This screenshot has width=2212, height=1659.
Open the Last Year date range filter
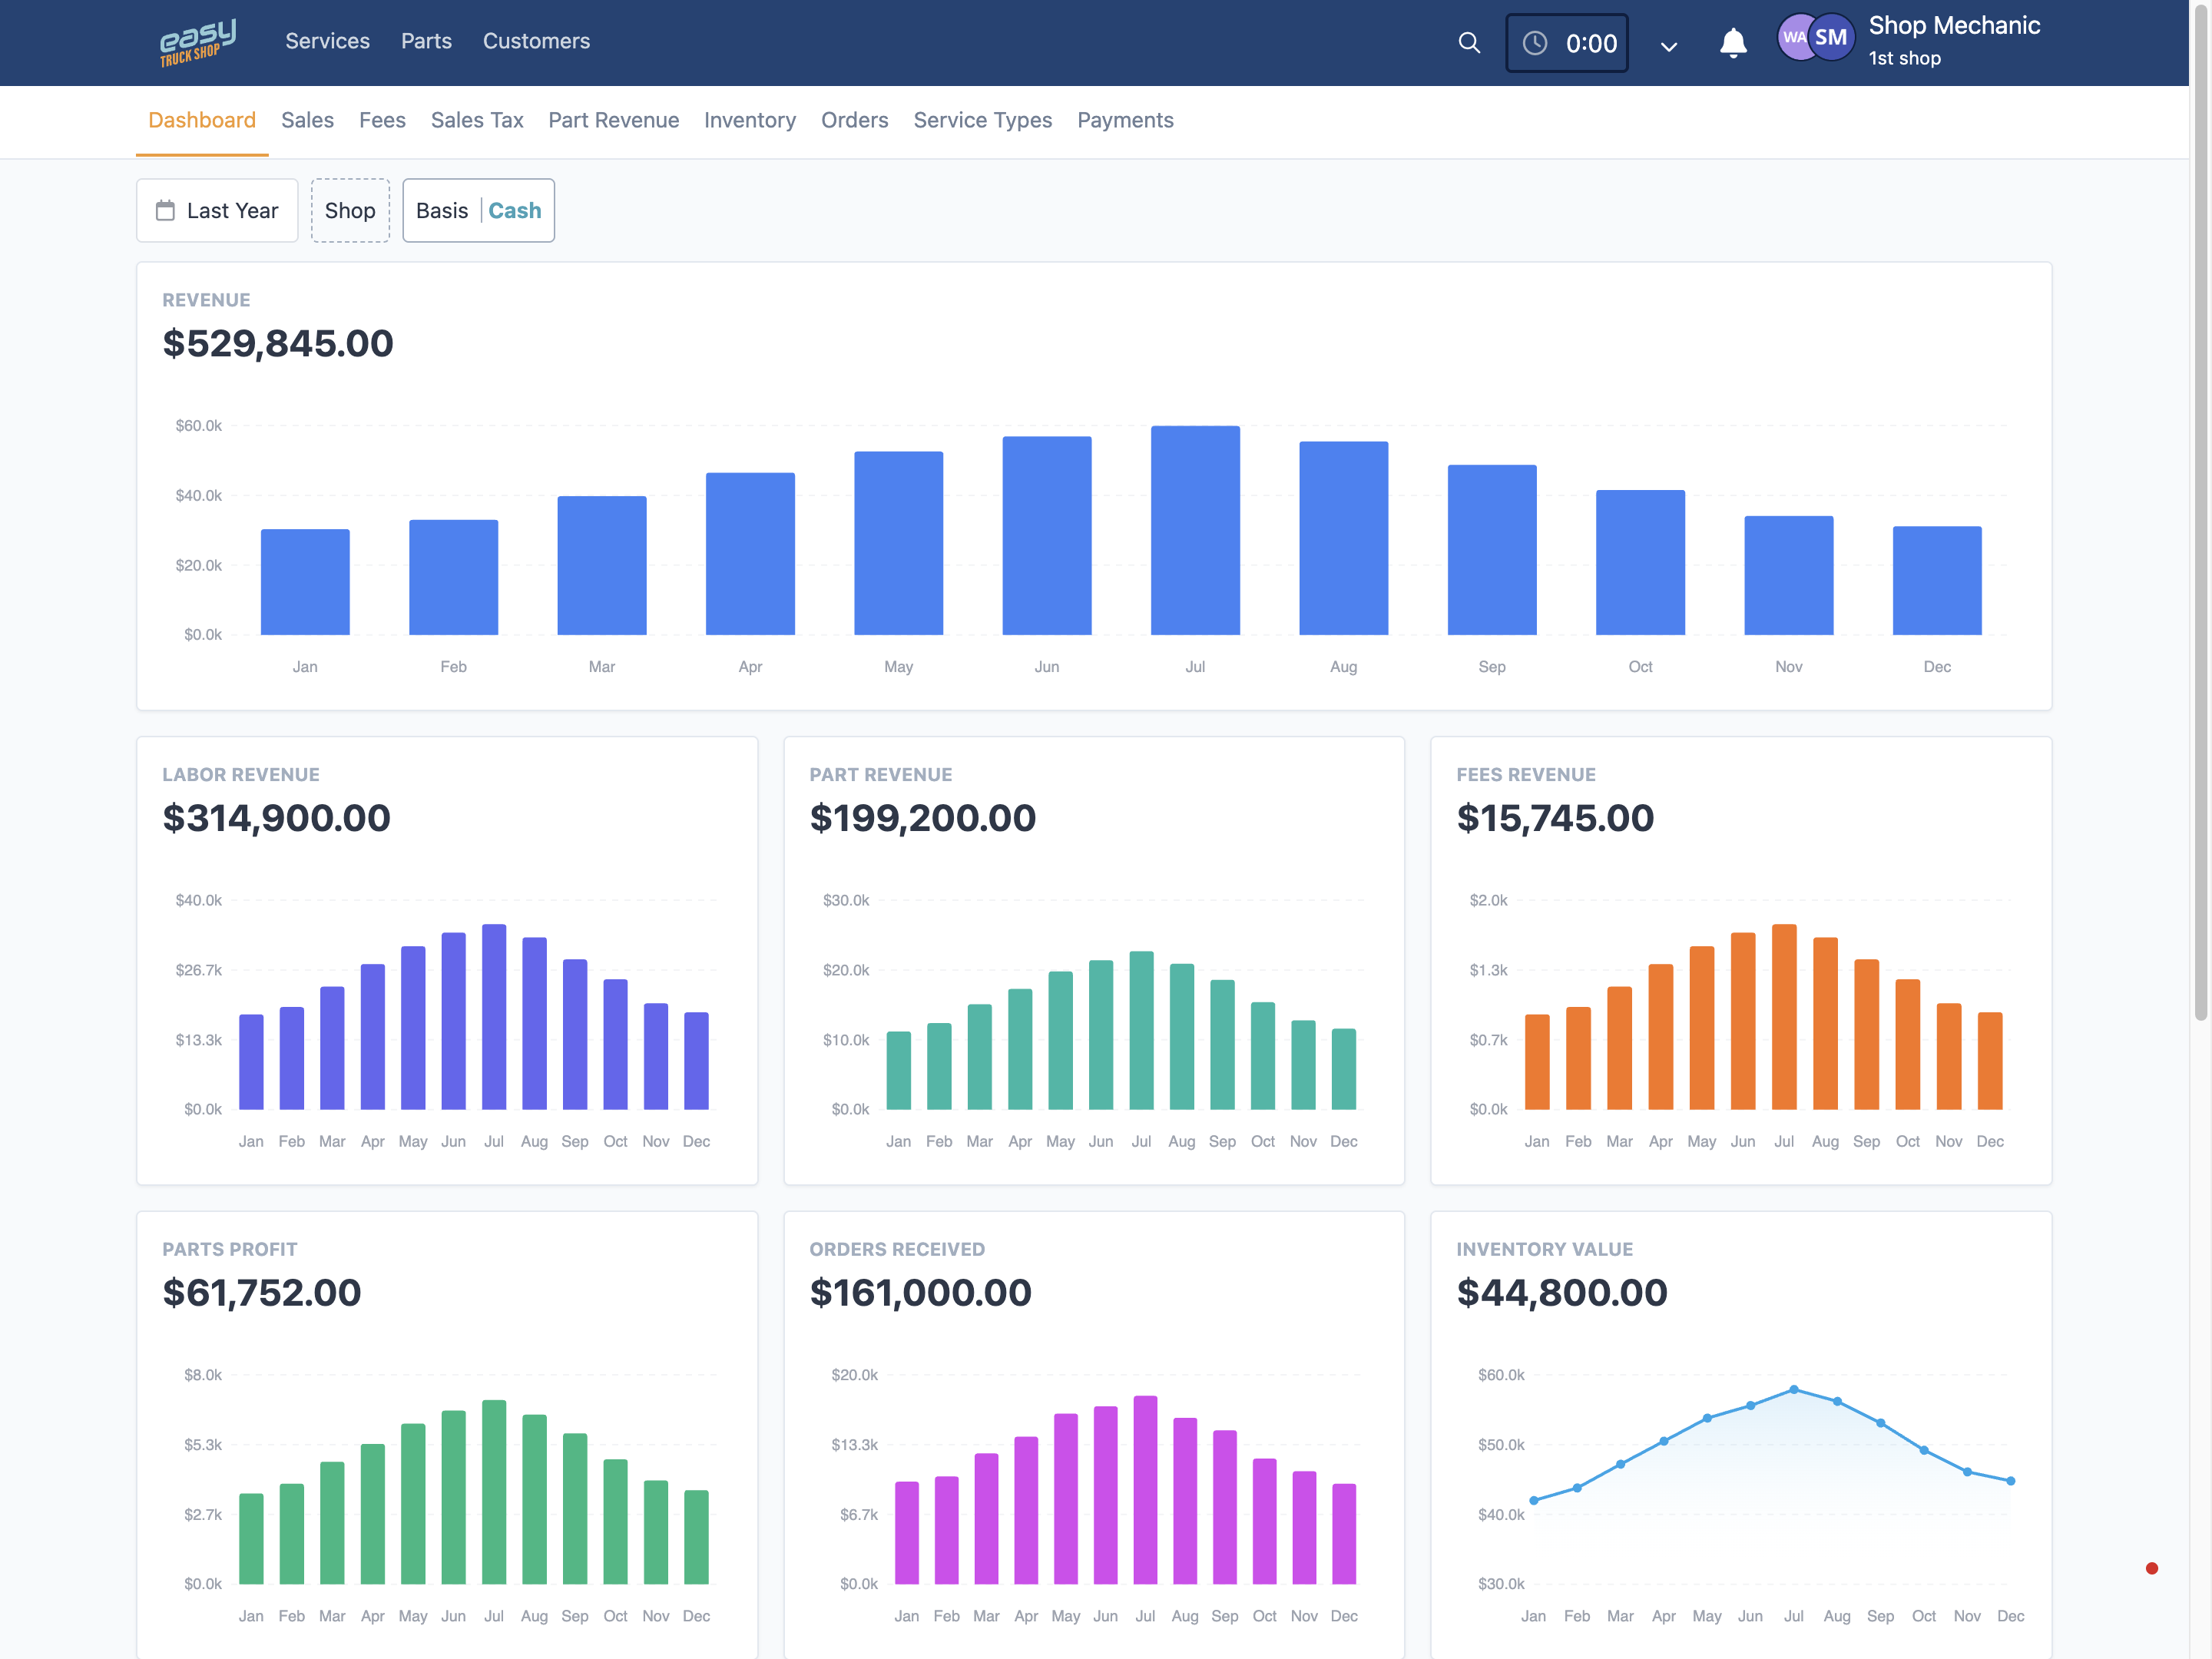217,210
